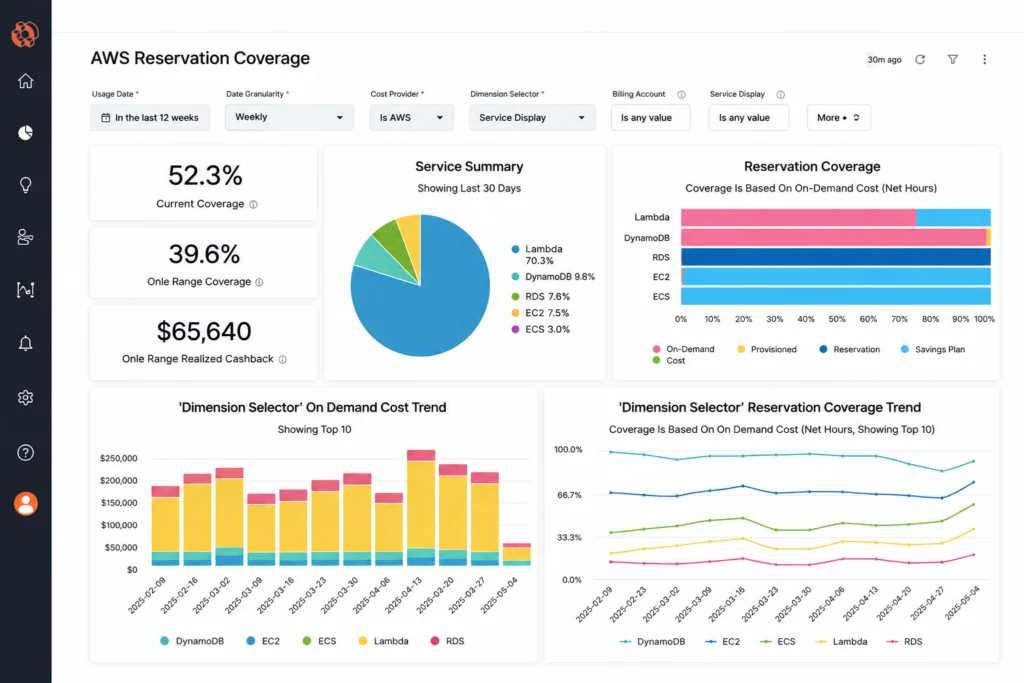Toggle DynamoDB line in Coverage Trend legend
The width and height of the screenshot is (1024, 683).
point(652,642)
